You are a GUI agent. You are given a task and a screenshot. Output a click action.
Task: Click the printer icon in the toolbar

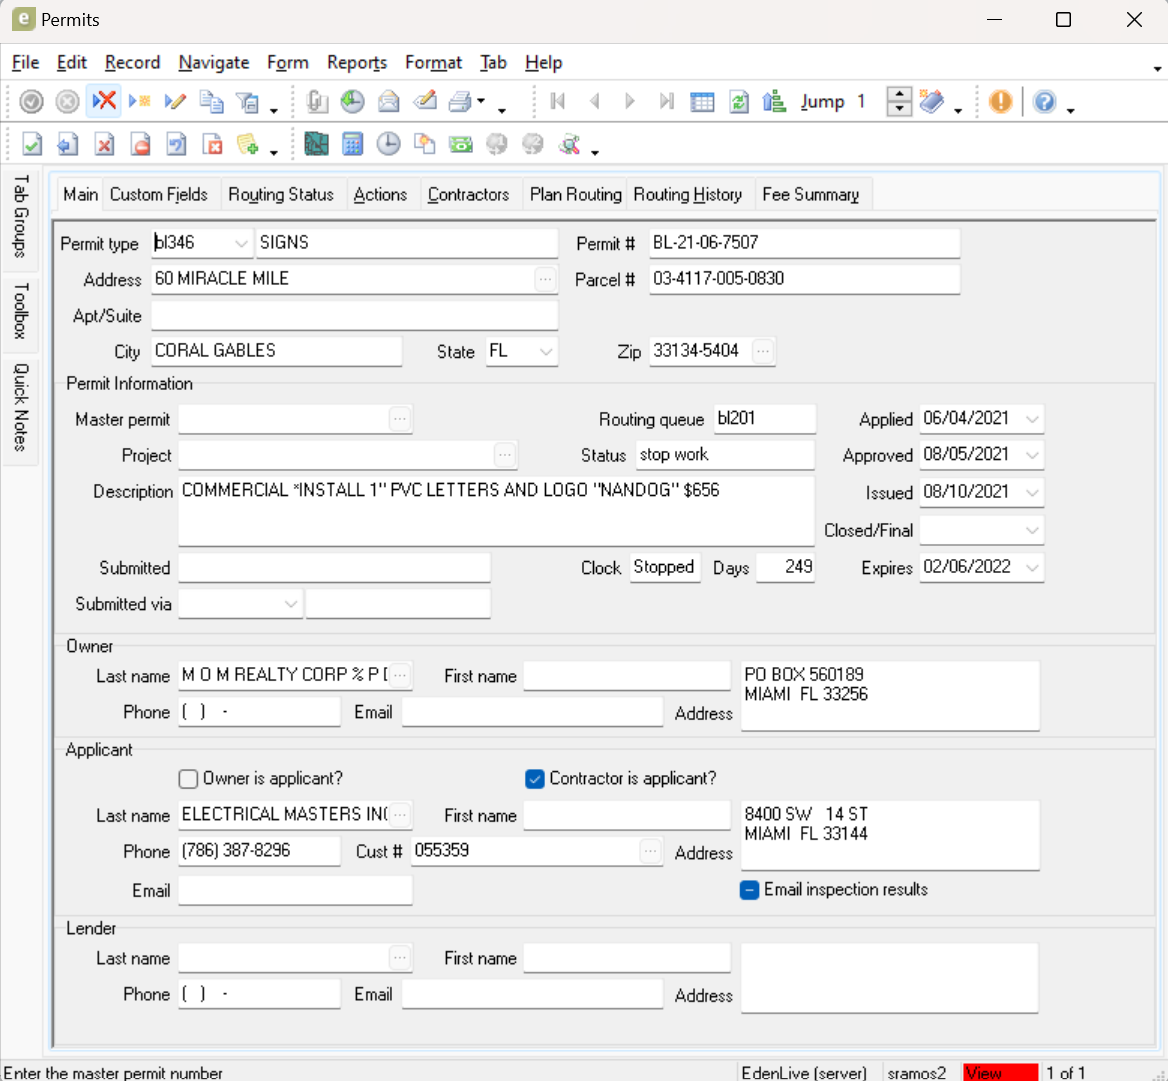(x=460, y=101)
